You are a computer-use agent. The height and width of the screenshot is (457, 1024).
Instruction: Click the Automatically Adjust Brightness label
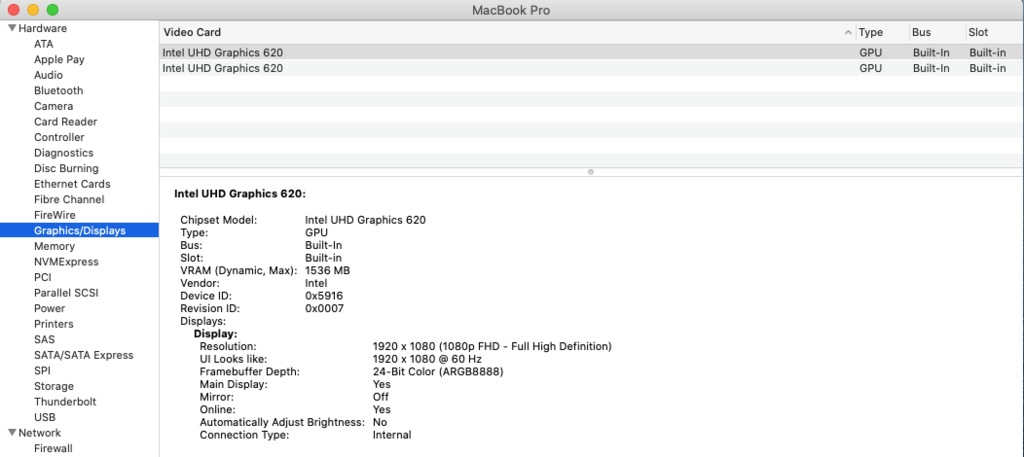coord(282,422)
